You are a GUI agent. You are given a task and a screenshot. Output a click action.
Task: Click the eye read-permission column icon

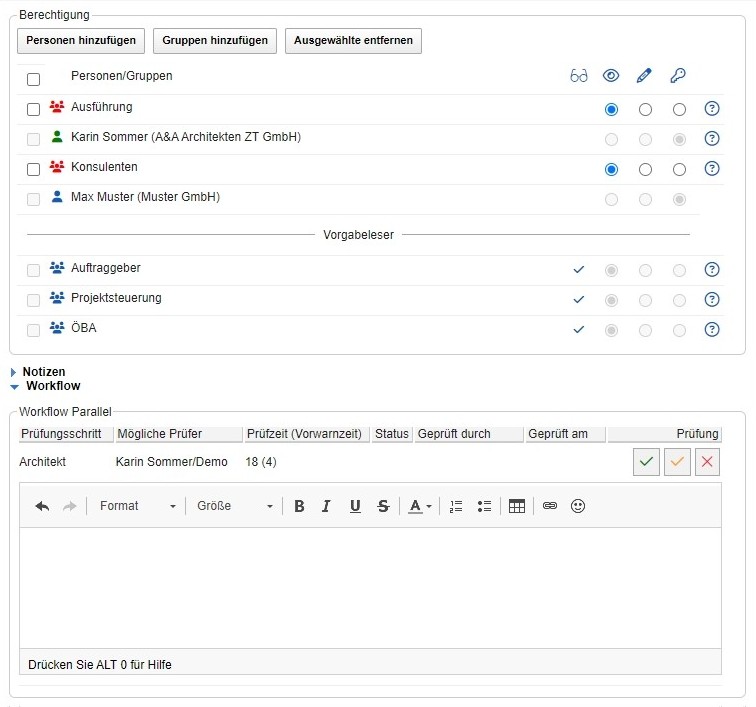pos(611,76)
